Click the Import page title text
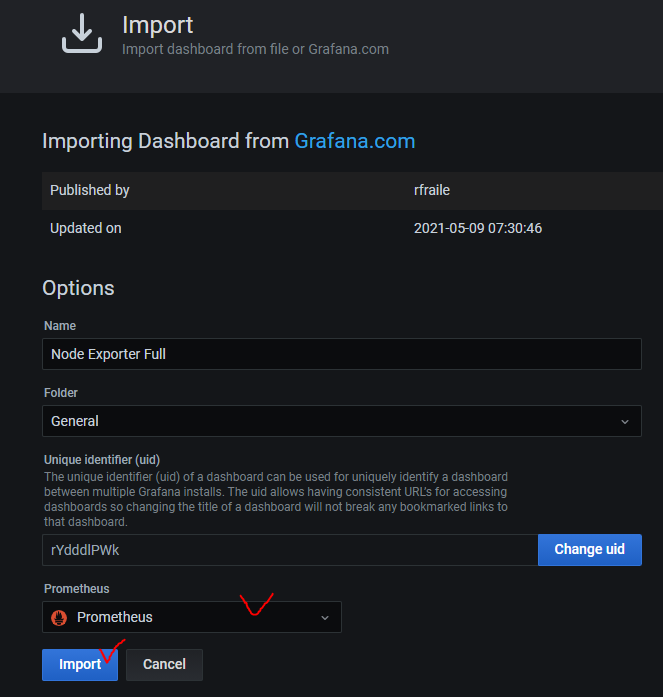 158,25
